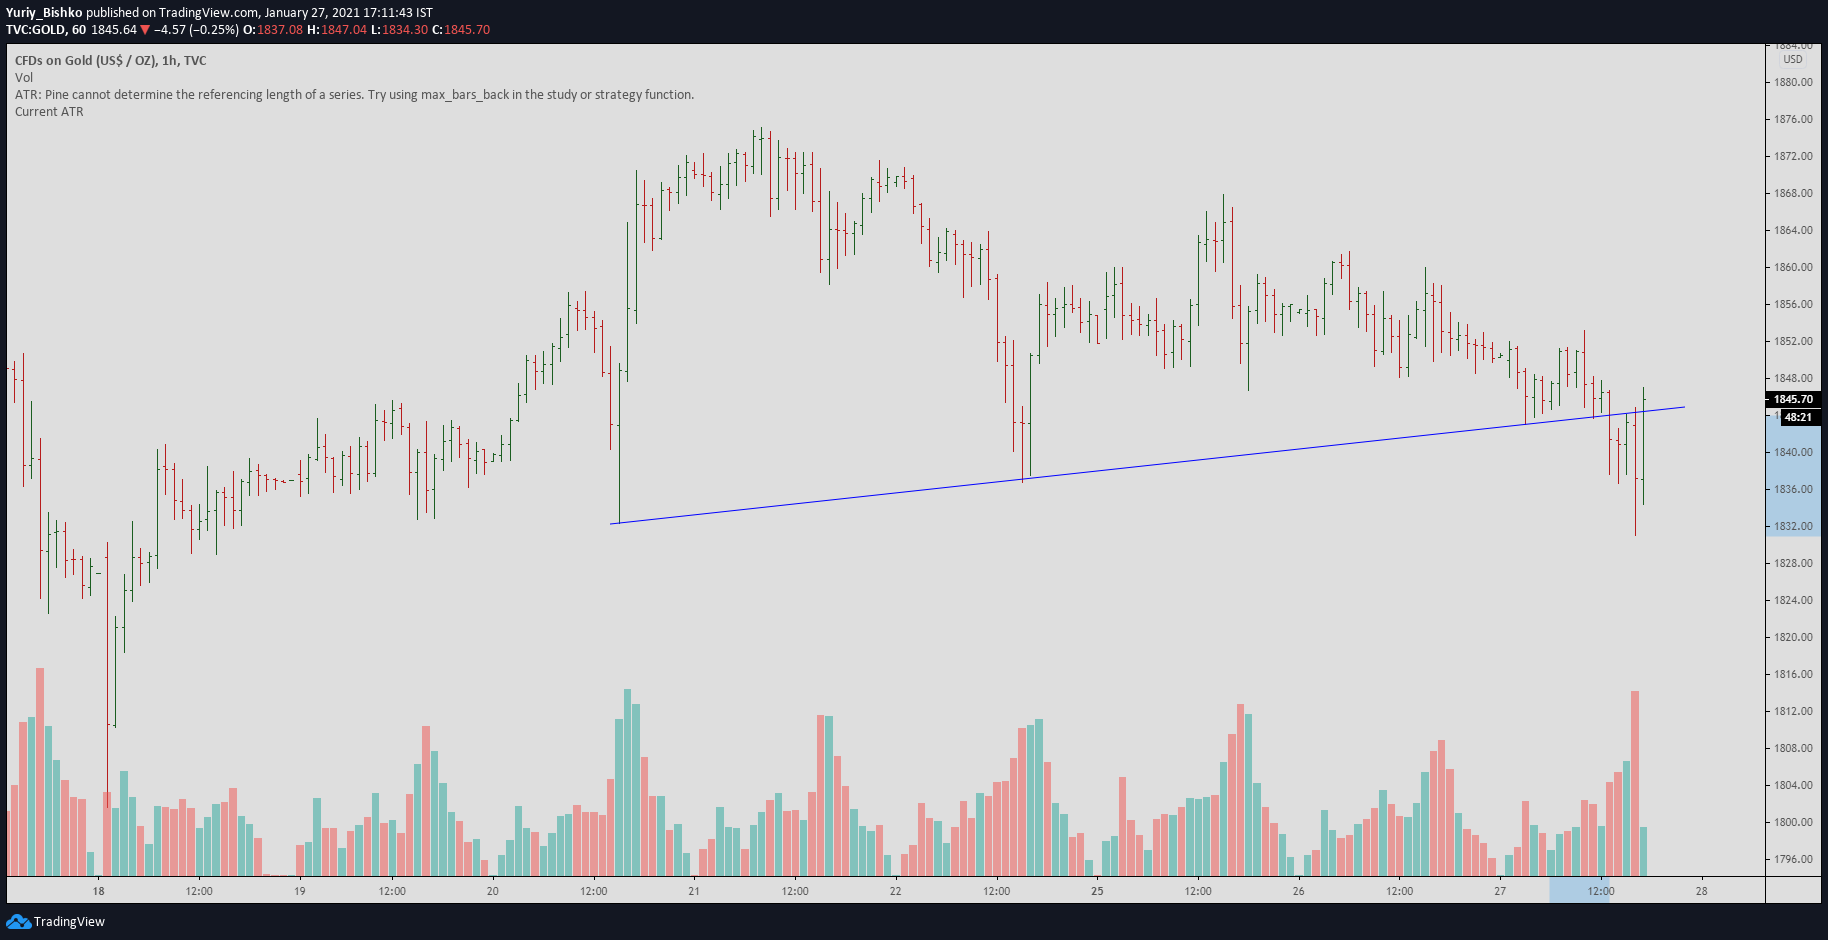Click the ATR Pine error message
The width and height of the screenshot is (1828, 940).
(x=354, y=95)
